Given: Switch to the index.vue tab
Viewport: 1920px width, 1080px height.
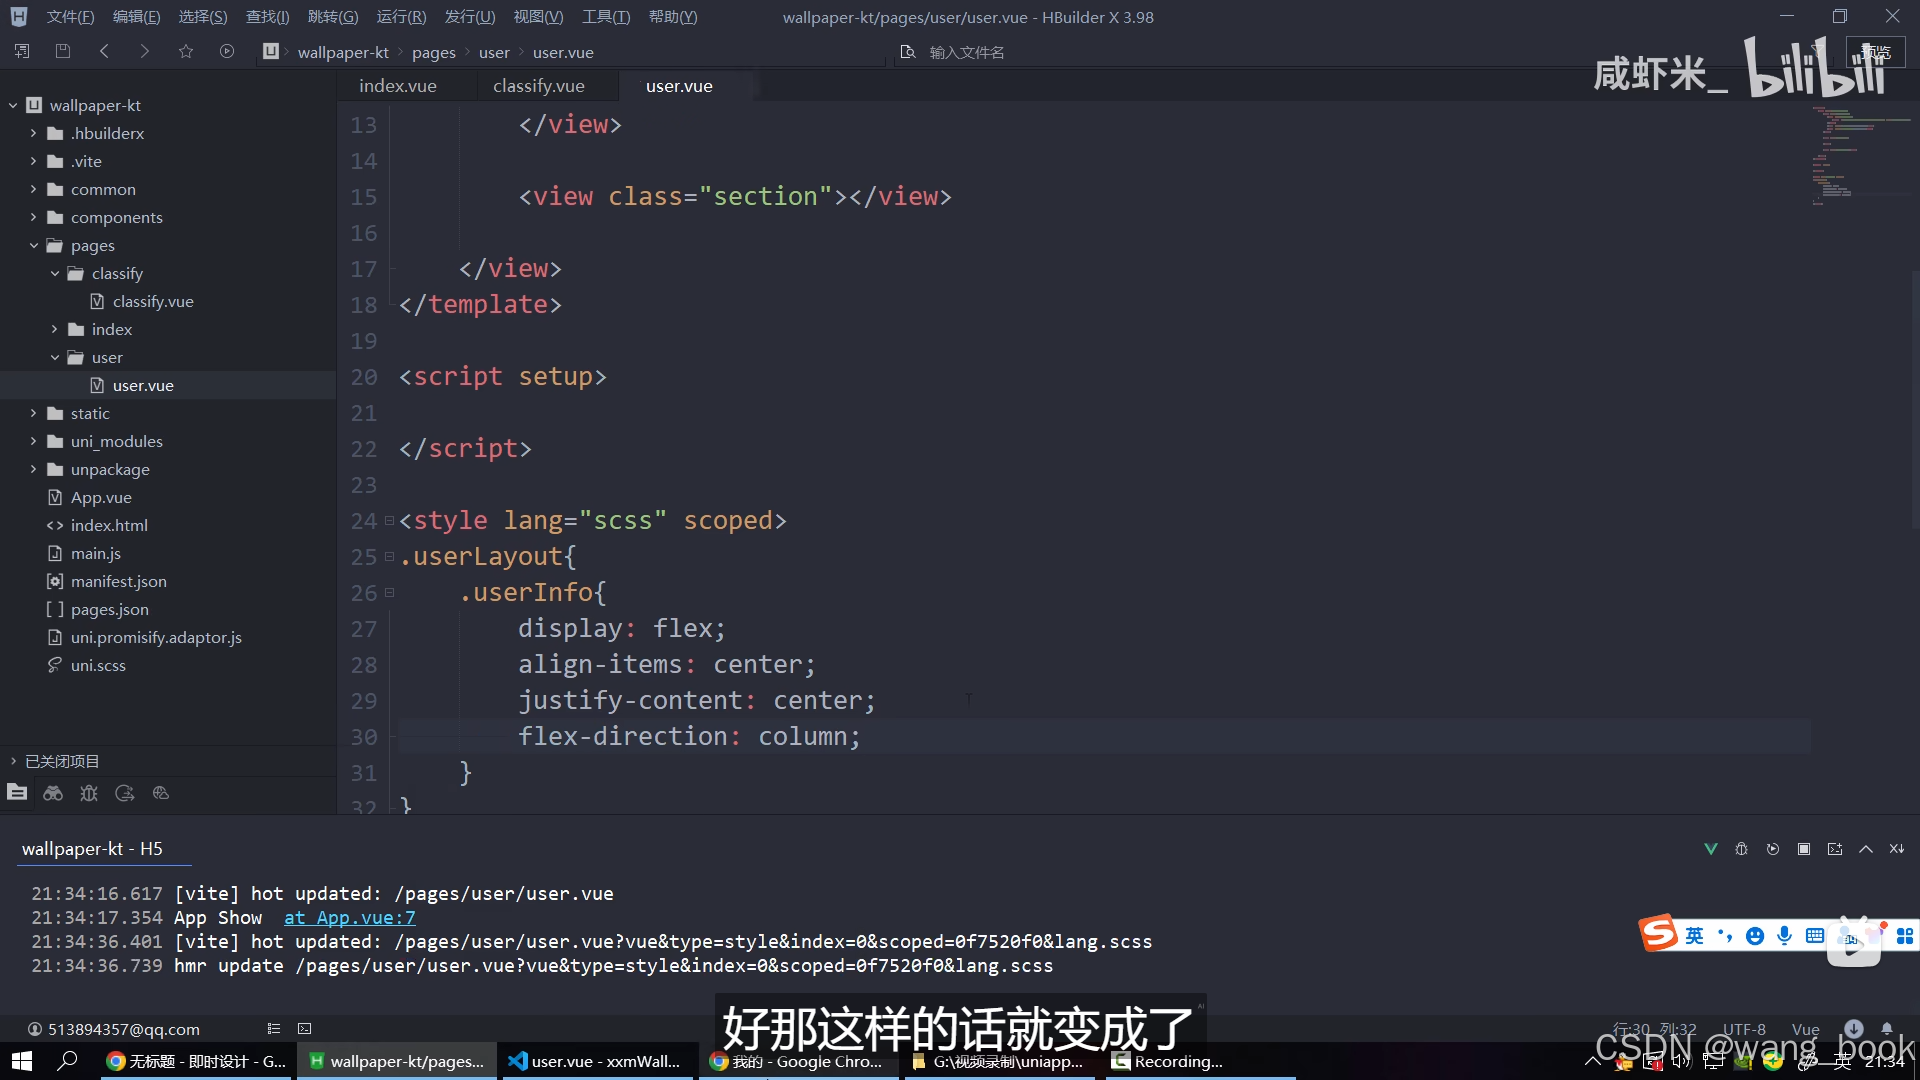Looking at the screenshot, I should click(x=398, y=86).
